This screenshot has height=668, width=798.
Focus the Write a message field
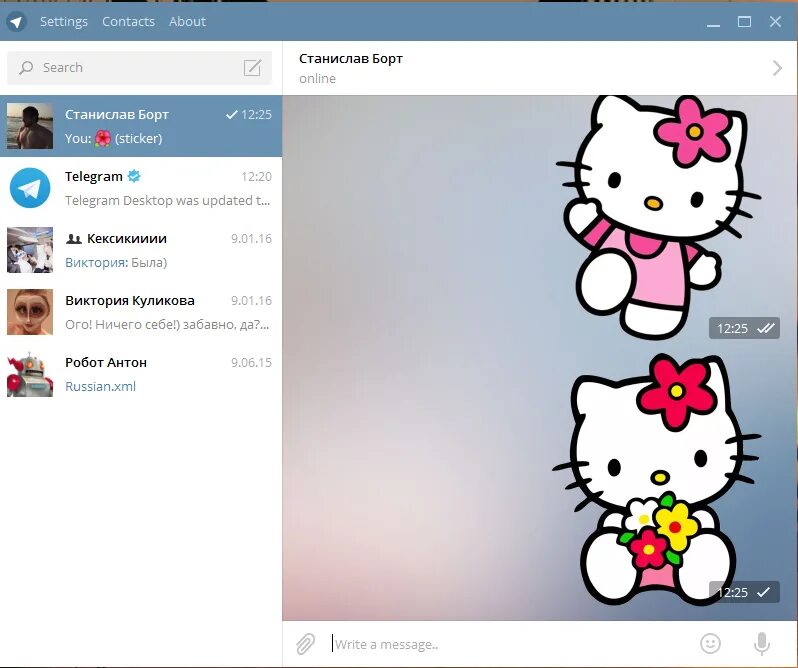pyautogui.click(x=509, y=644)
